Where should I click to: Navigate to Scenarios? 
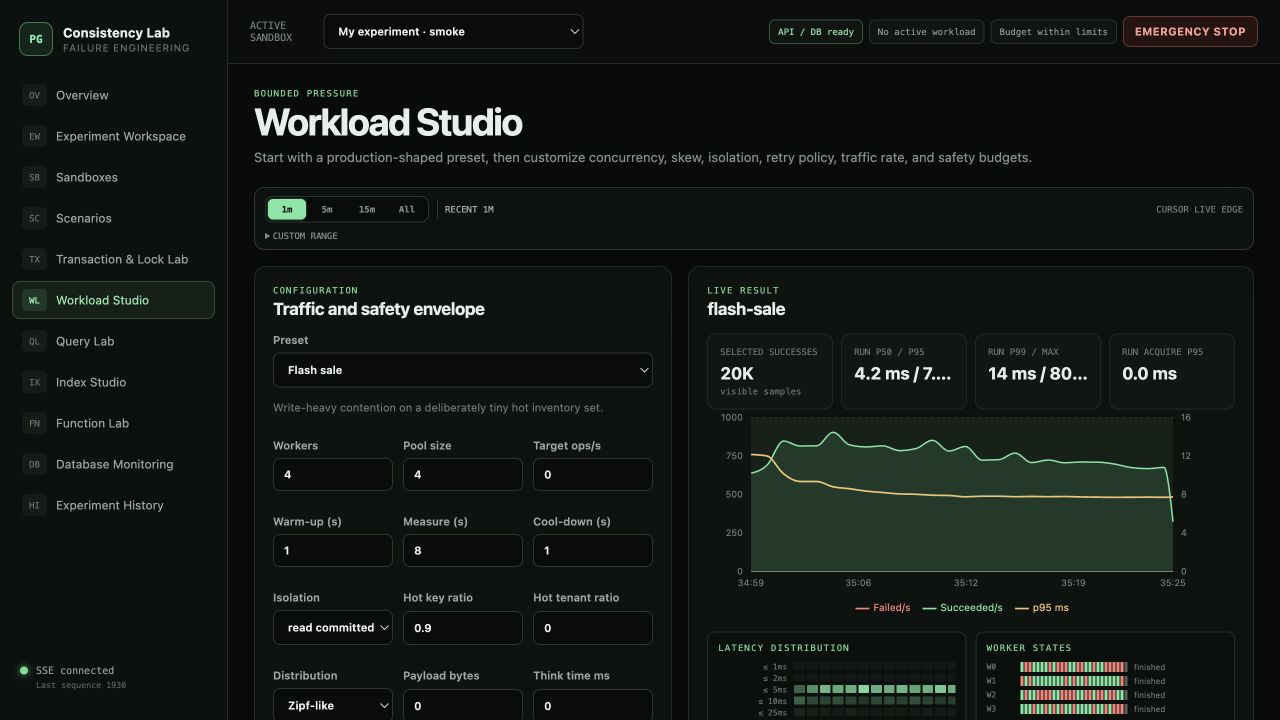(x=113, y=218)
